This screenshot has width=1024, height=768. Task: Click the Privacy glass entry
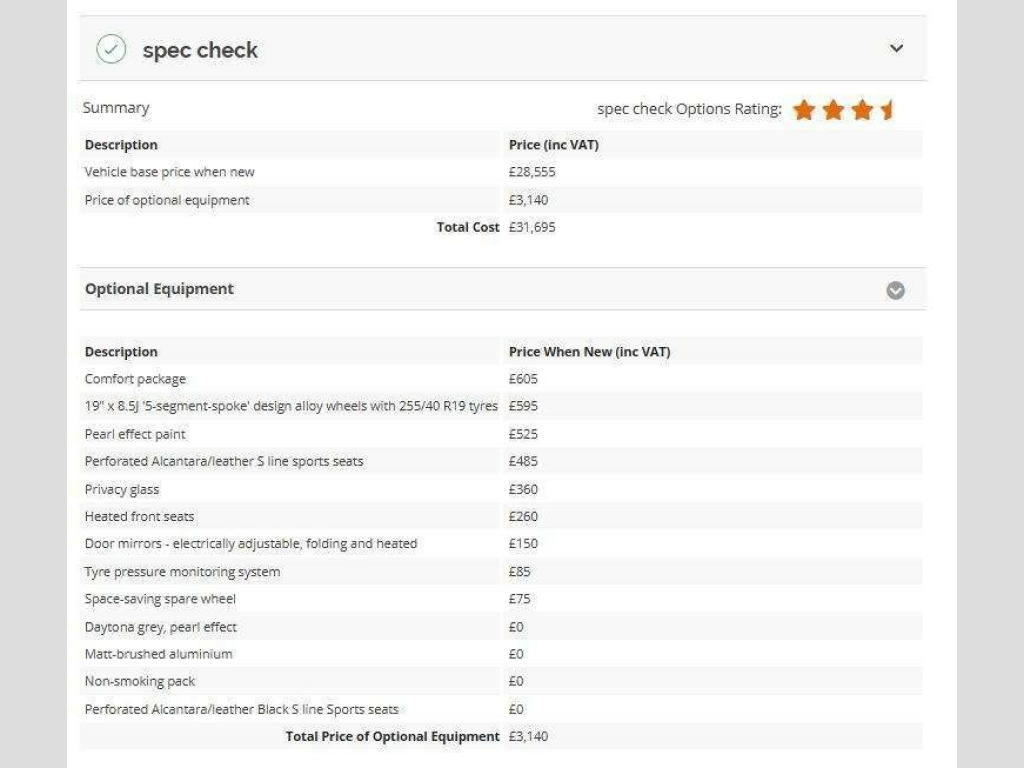(x=122, y=489)
